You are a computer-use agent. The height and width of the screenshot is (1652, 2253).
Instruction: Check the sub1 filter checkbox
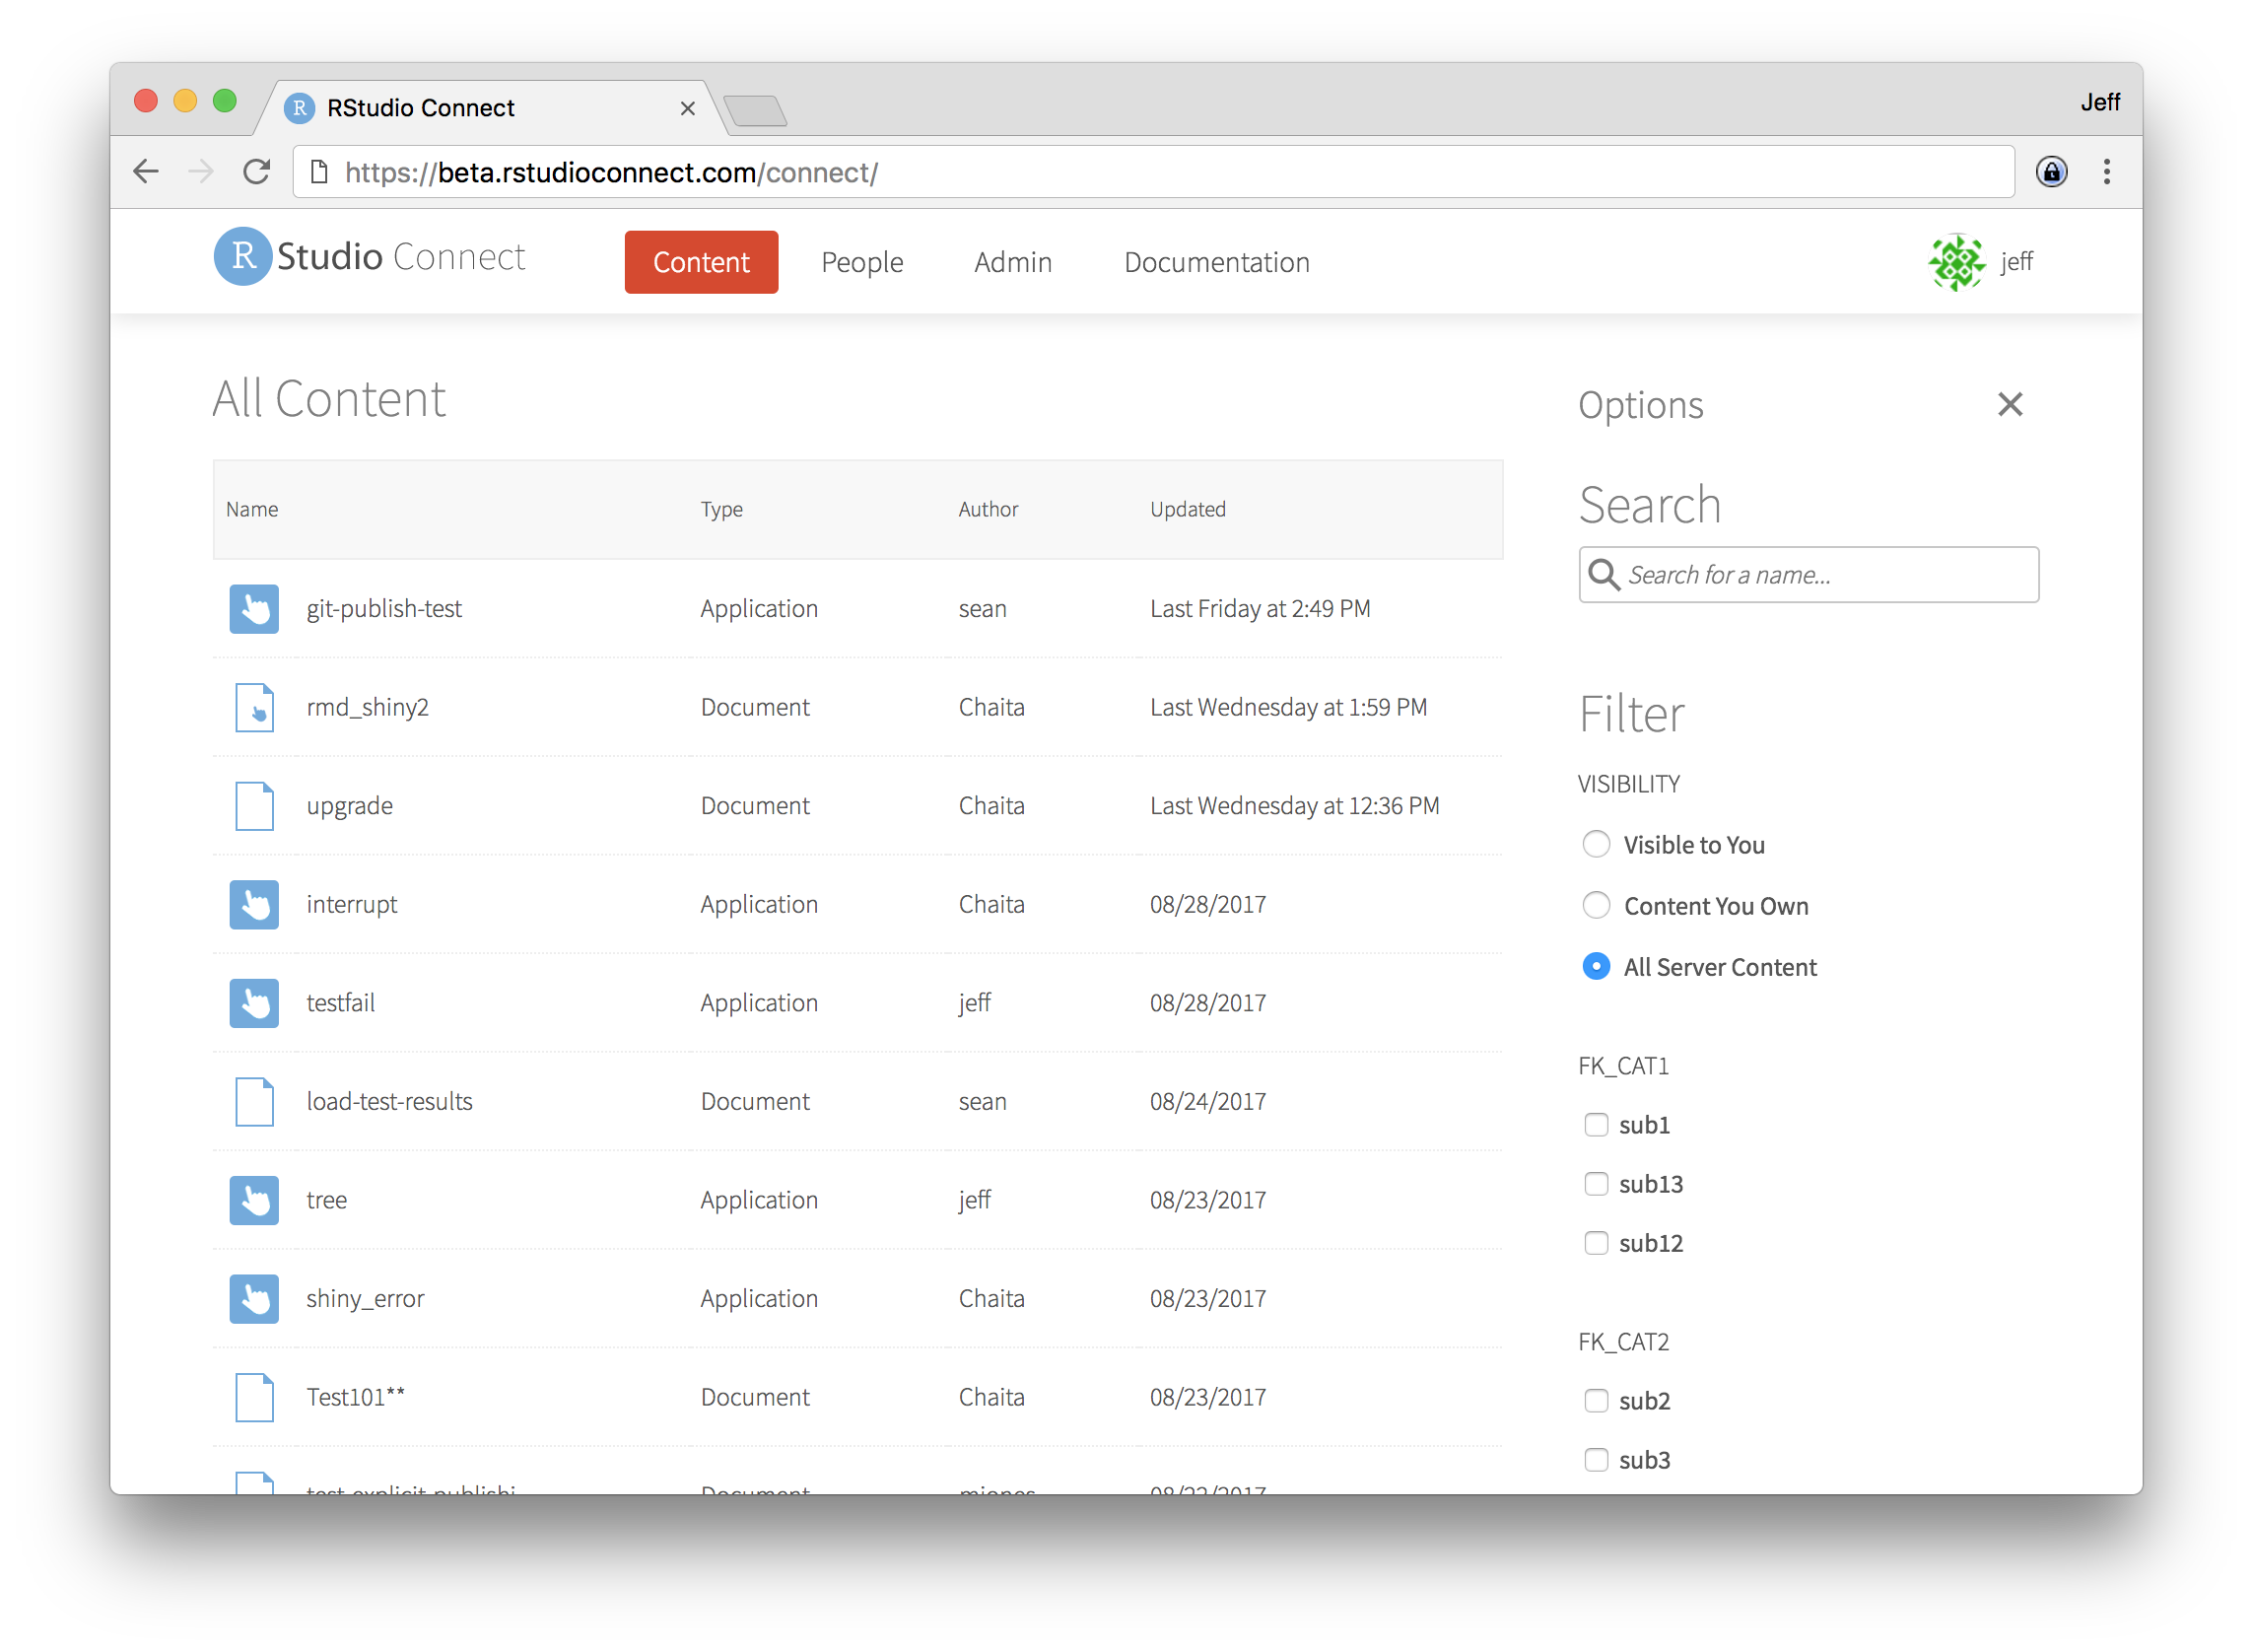click(x=1596, y=1124)
